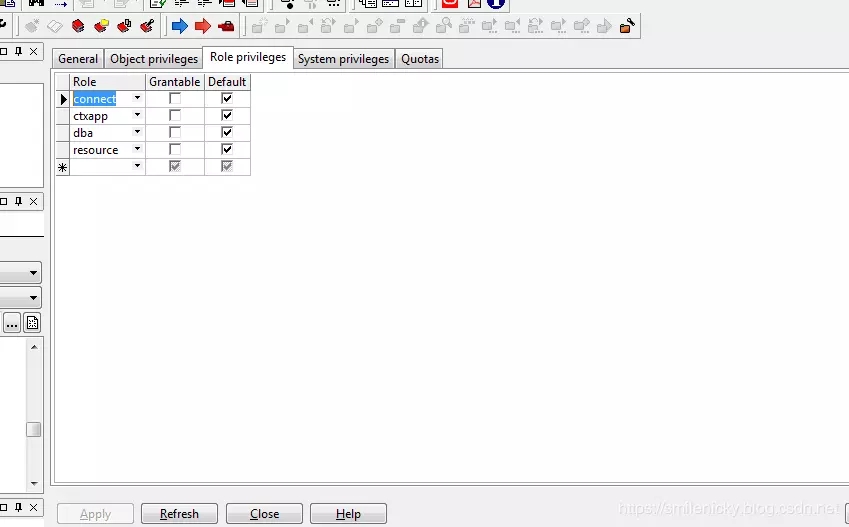
Task: Uncheck Default checkbox for dba role
Action: pyautogui.click(x=227, y=132)
